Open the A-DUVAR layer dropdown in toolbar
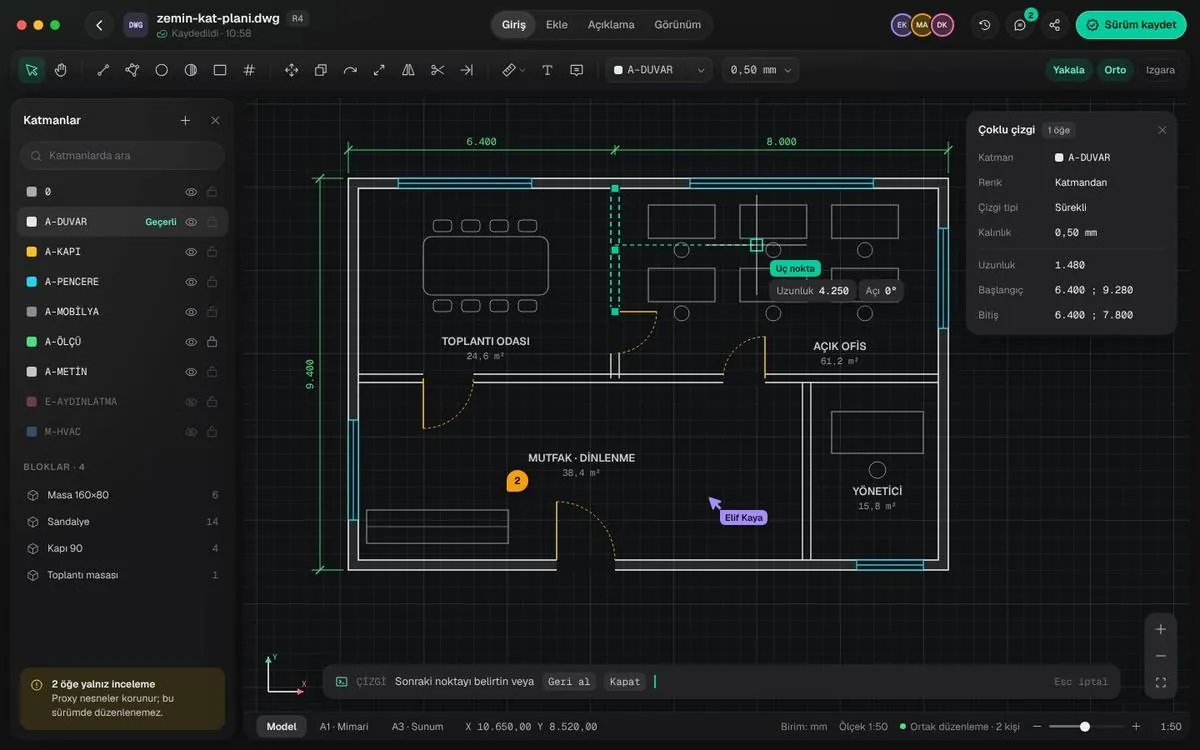The image size is (1200, 750). pos(659,70)
